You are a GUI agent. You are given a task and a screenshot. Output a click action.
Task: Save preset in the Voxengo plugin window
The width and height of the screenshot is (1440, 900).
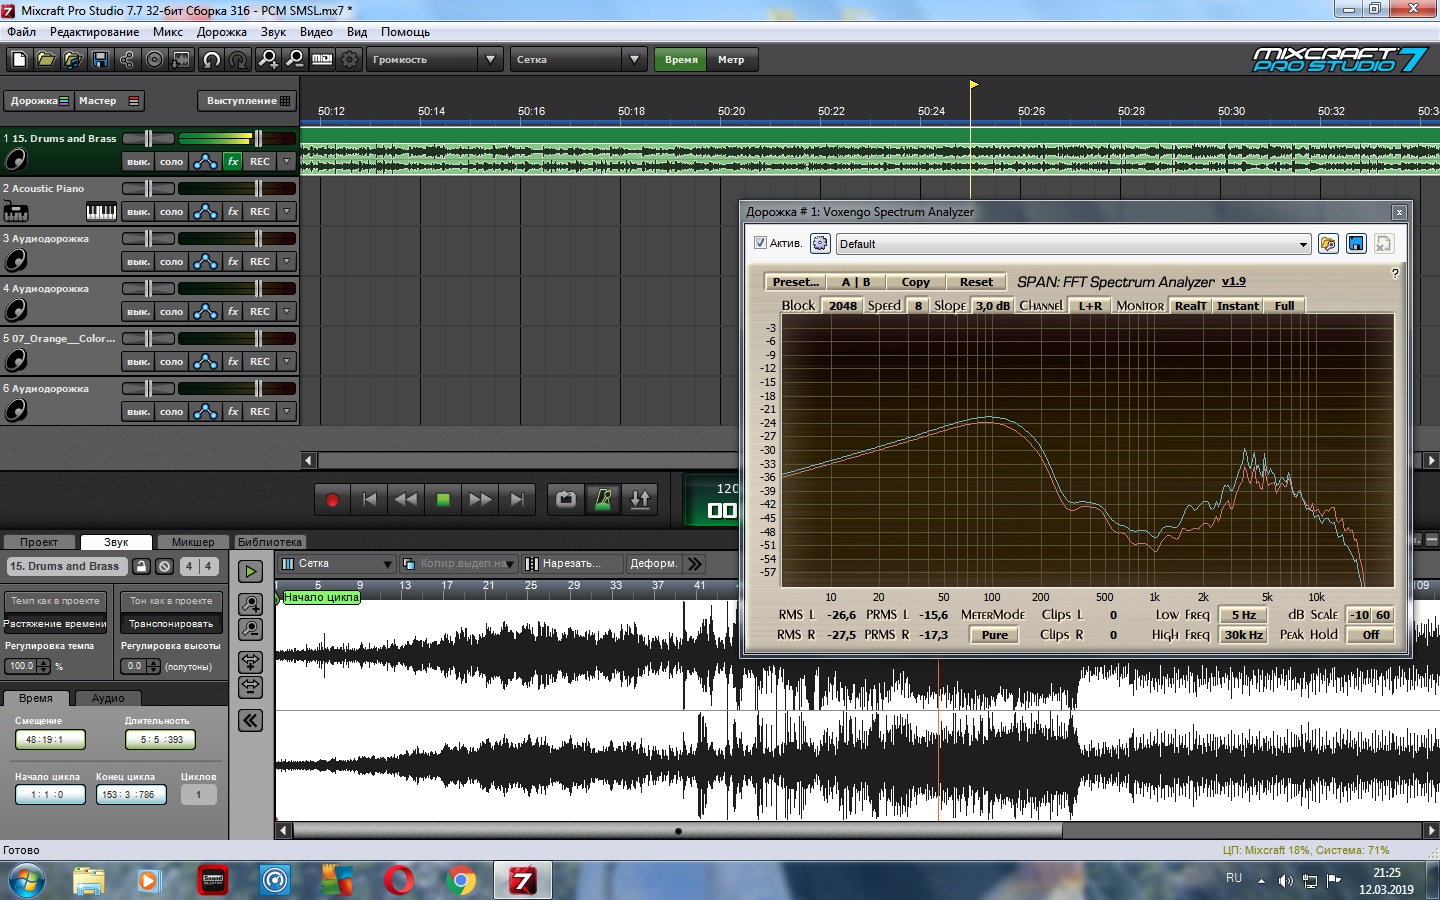(x=1356, y=244)
